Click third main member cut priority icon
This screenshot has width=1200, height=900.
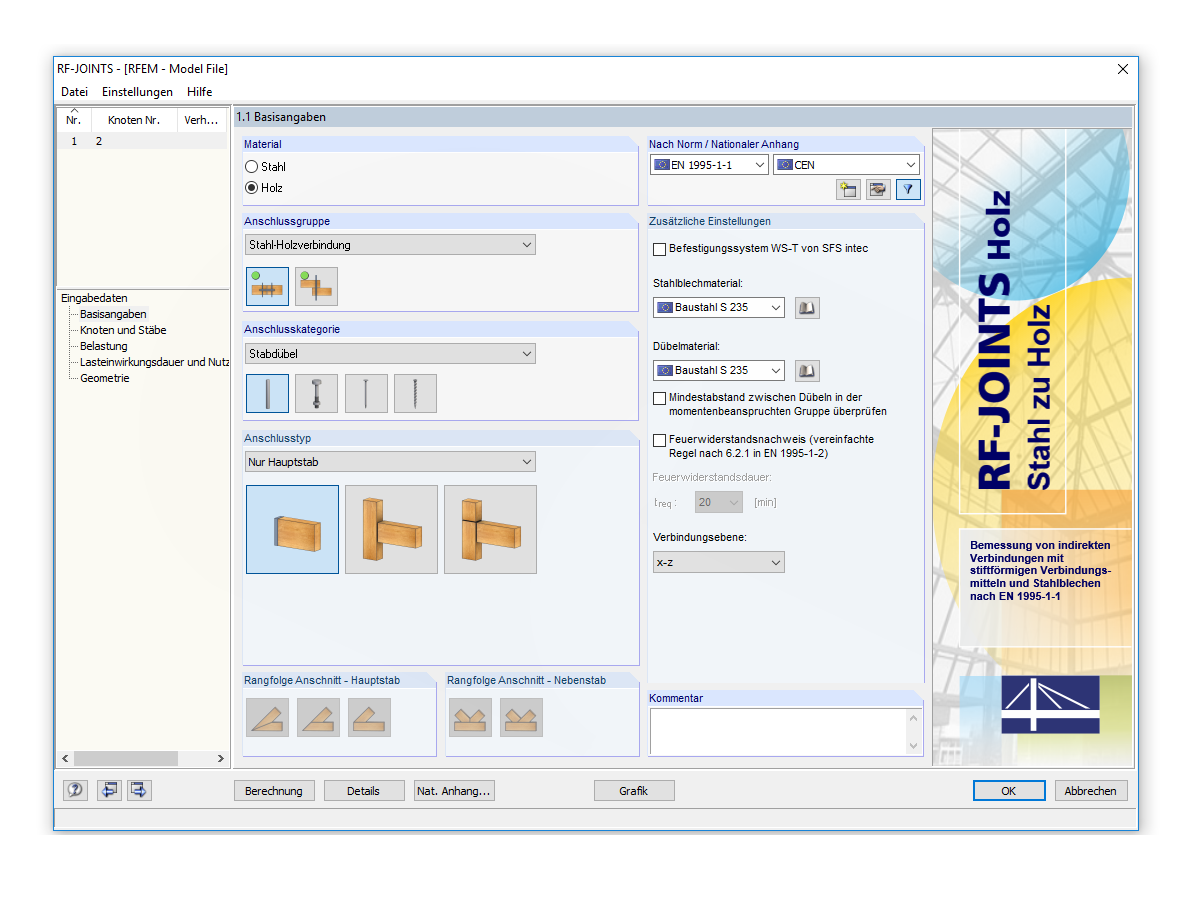pyautogui.click(x=369, y=717)
